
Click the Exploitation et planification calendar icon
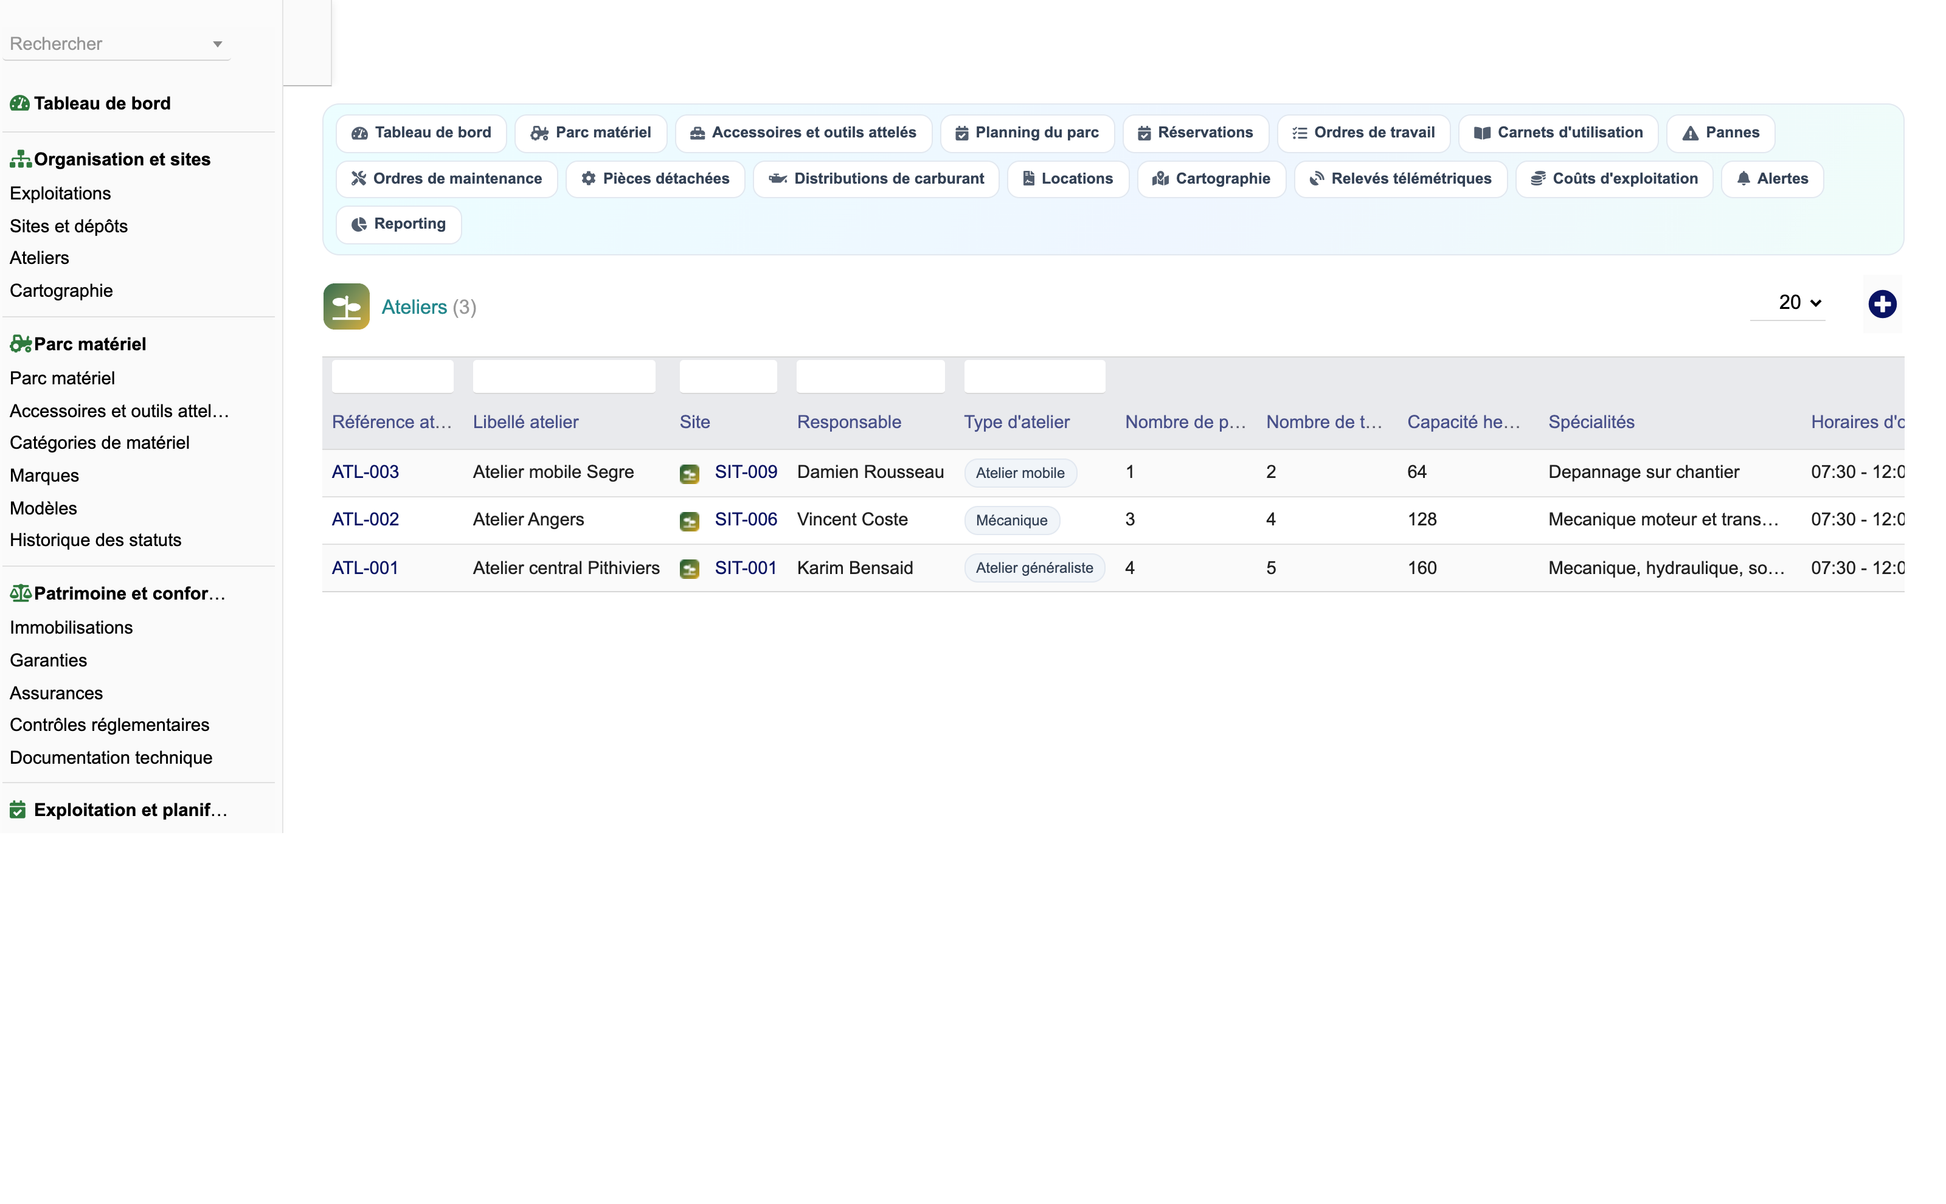[x=18, y=810]
